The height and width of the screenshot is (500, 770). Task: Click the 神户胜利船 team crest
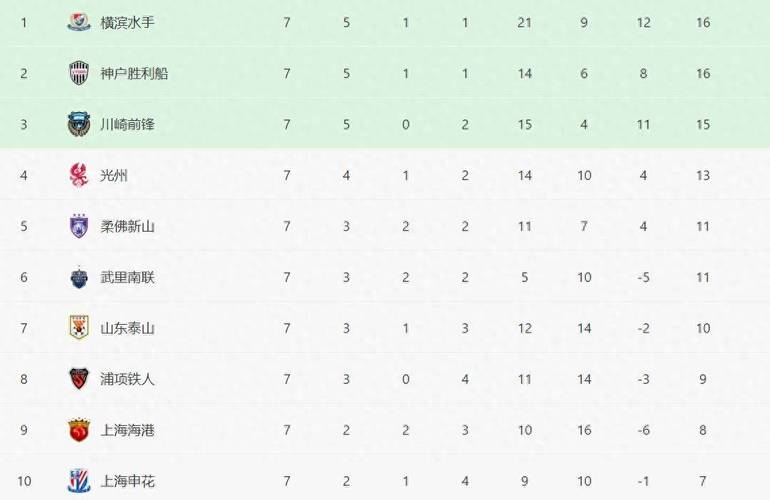click(x=79, y=73)
